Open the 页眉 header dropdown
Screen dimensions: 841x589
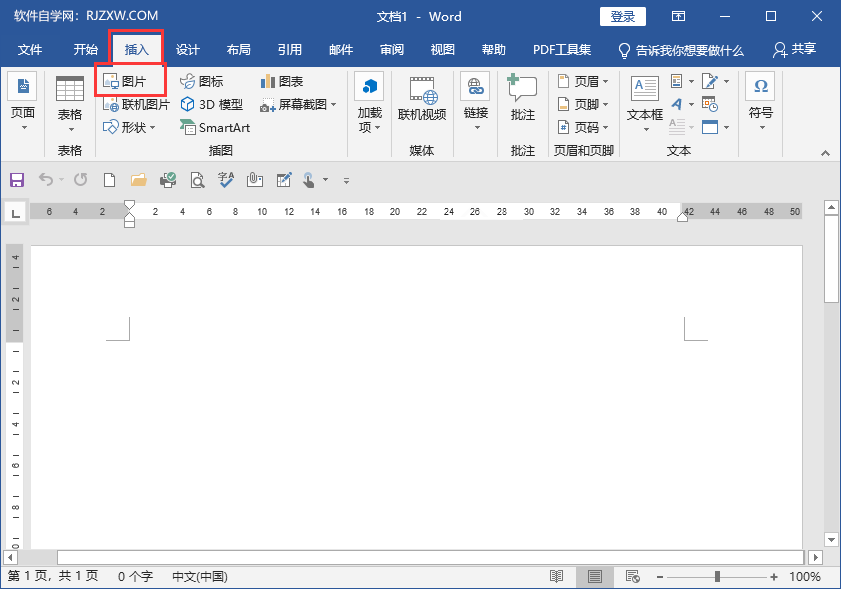584,80
